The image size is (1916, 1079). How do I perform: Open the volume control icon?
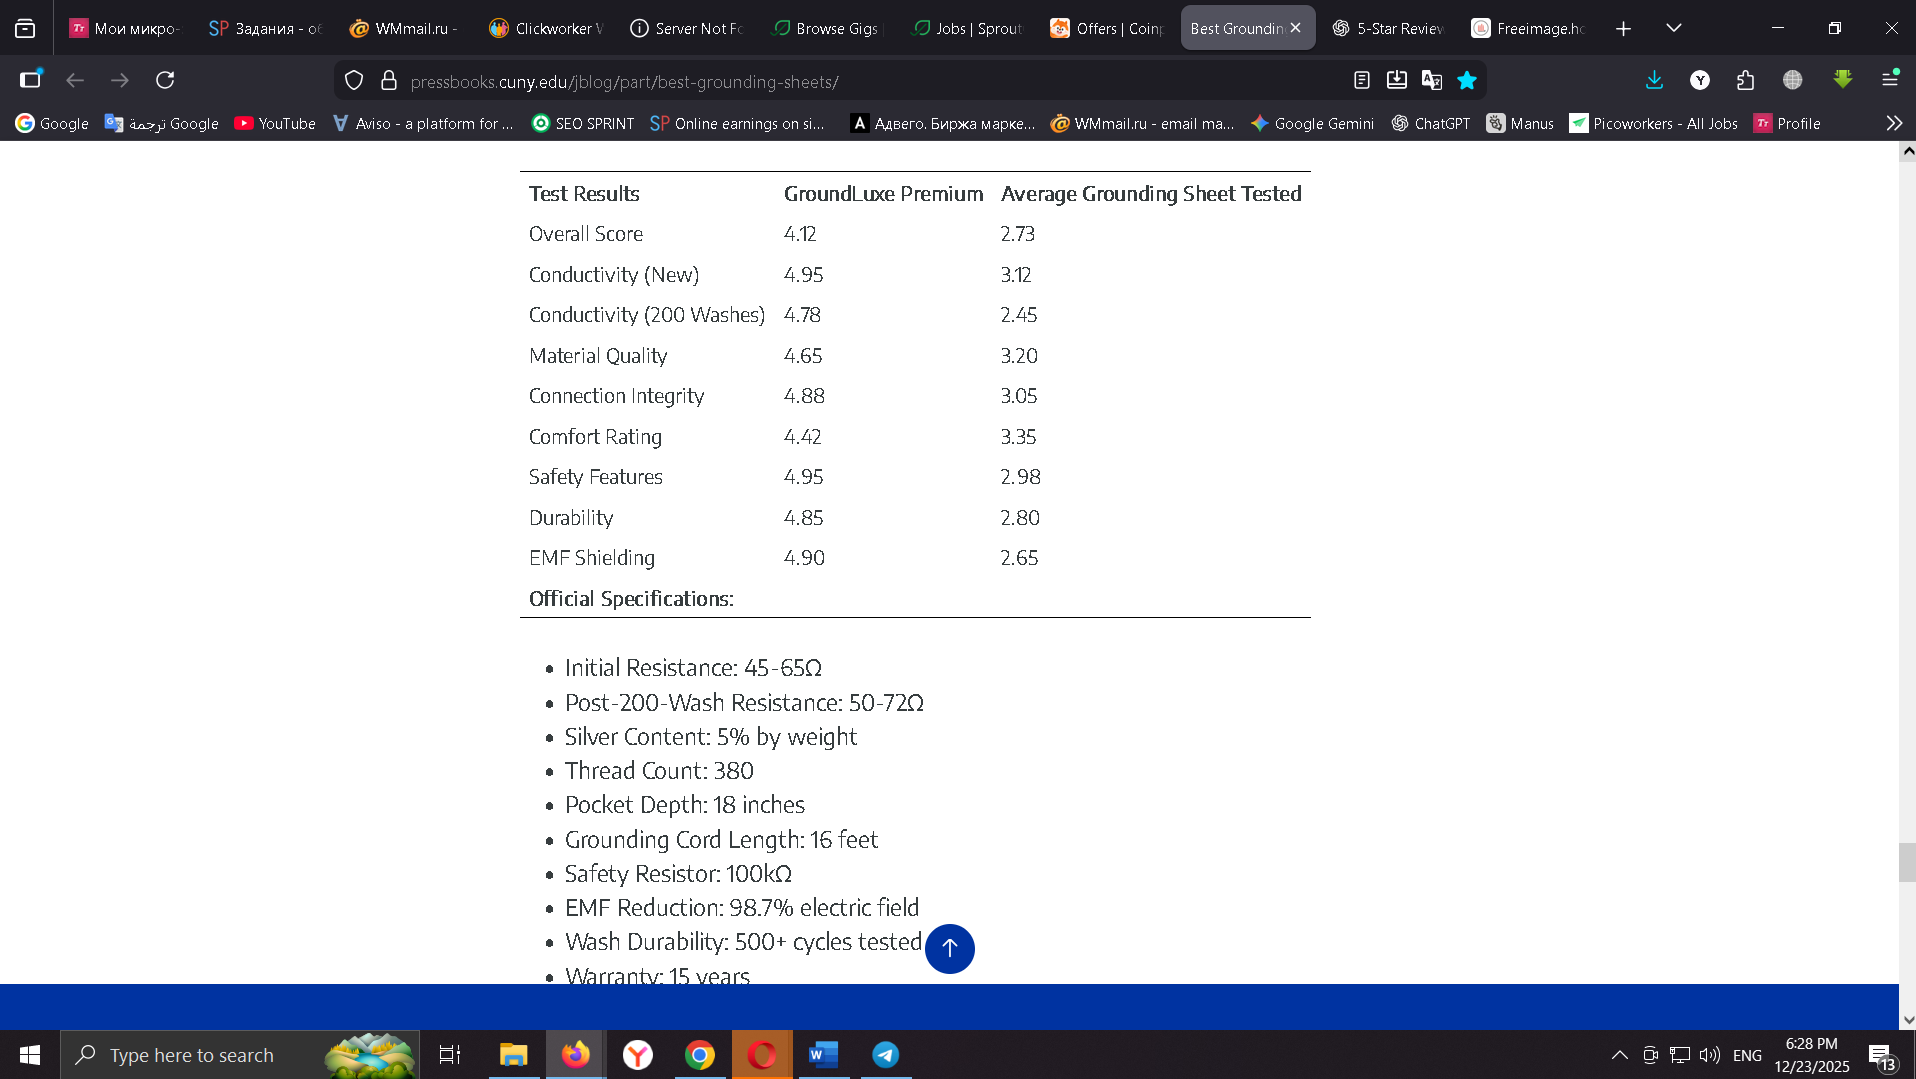coord(1710,1055)
